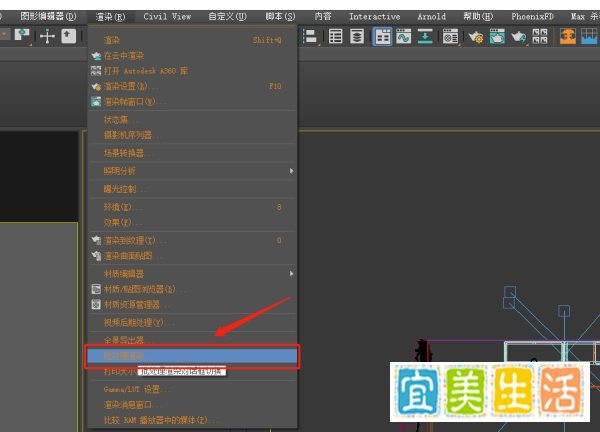Toggle the highlighted ribbon icon
This screenshot has width=600, height=432.
[x=383, y=37]
